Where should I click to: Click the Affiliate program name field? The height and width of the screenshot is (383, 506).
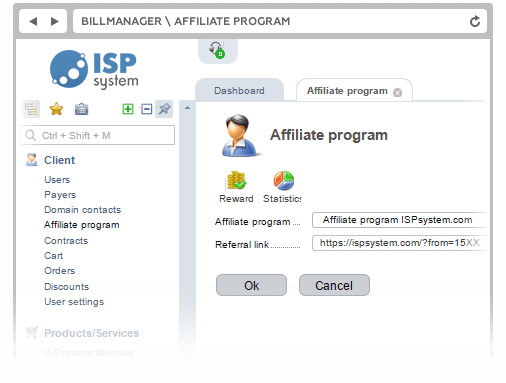[399, 220]
